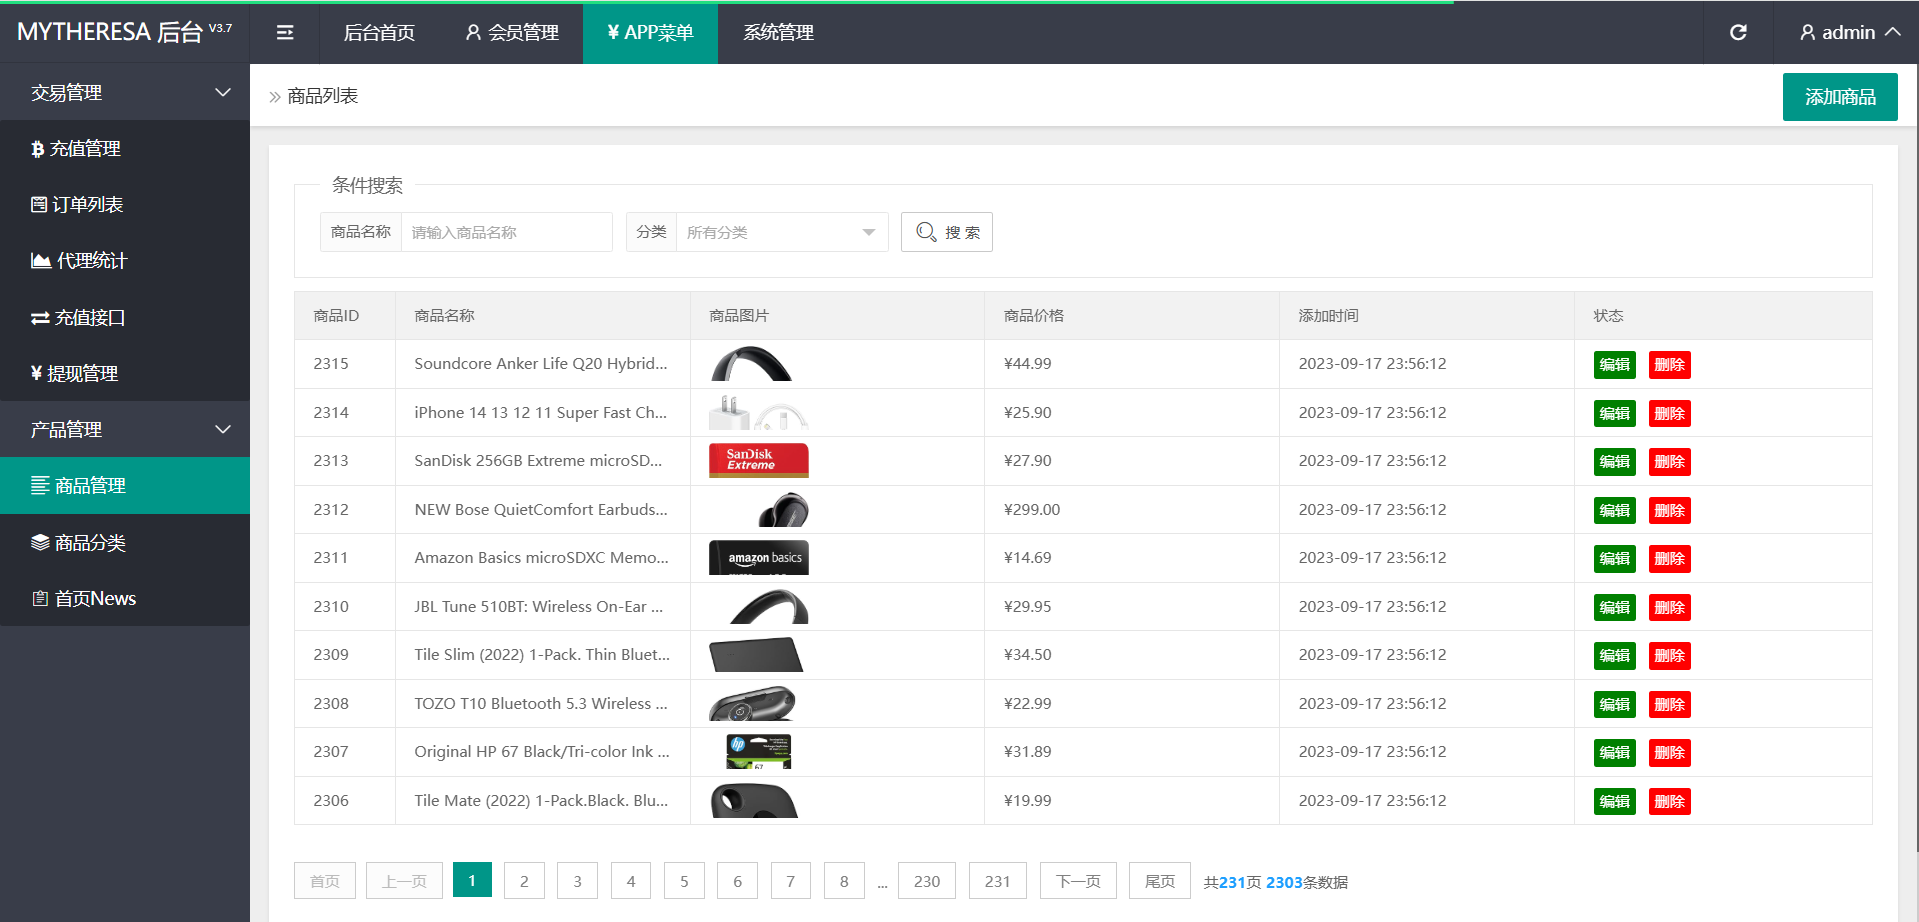
Task: Open 提现管理 in the sidebar
Action: coord(75,374)
